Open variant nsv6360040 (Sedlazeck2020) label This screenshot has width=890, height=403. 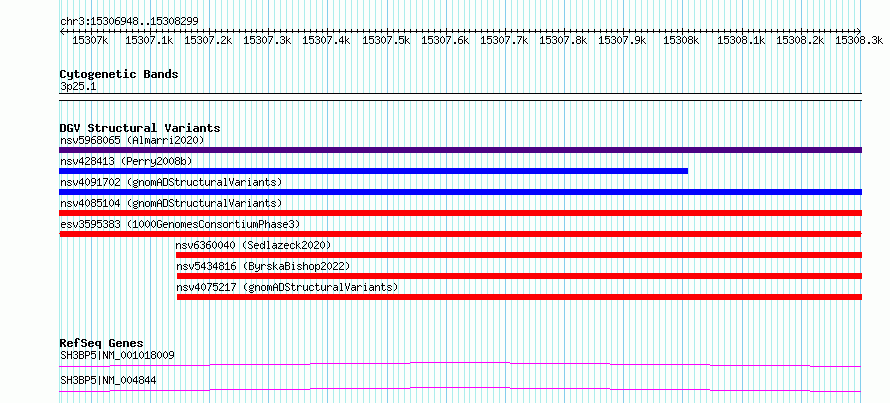click(x=253, y=245)
